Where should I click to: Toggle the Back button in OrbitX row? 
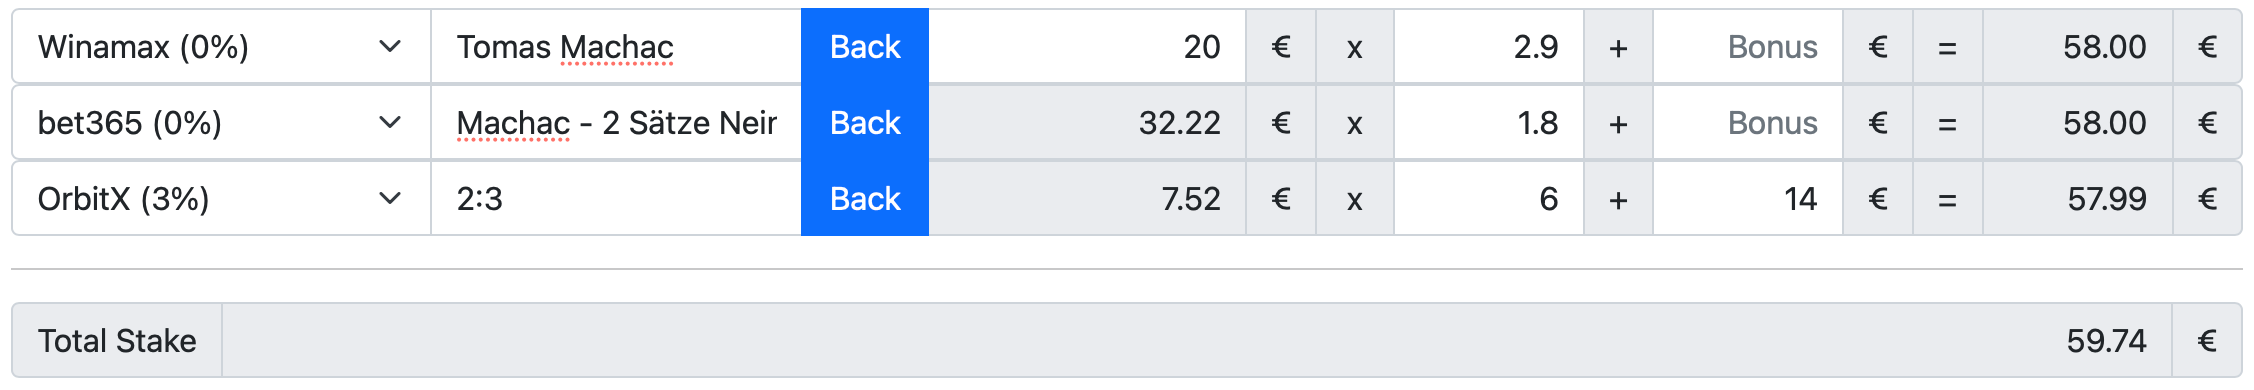pos(865,199)
